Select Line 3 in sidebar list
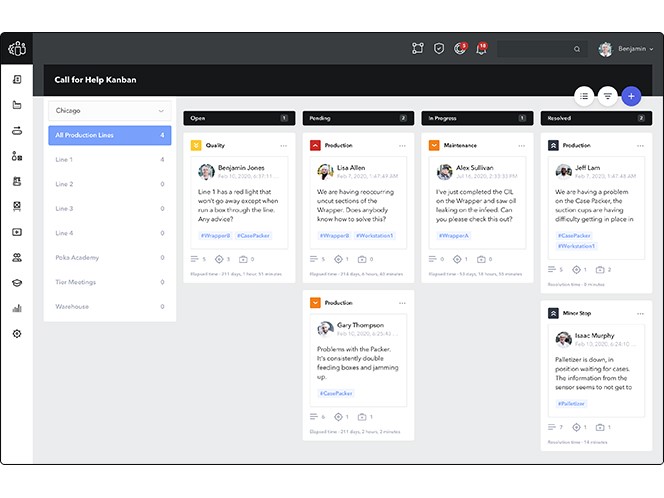Image resolution: width=664 pixels, height=498 pixels. point(110,208)
